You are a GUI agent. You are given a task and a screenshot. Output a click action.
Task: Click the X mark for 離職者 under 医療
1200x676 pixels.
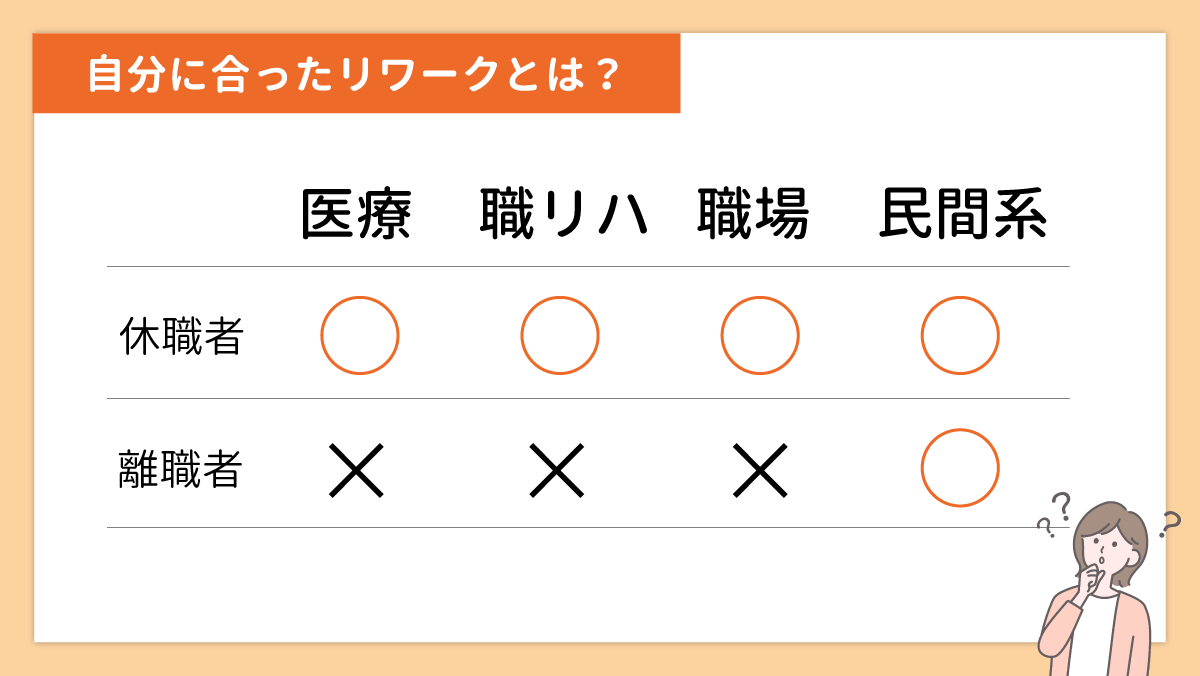357,470
